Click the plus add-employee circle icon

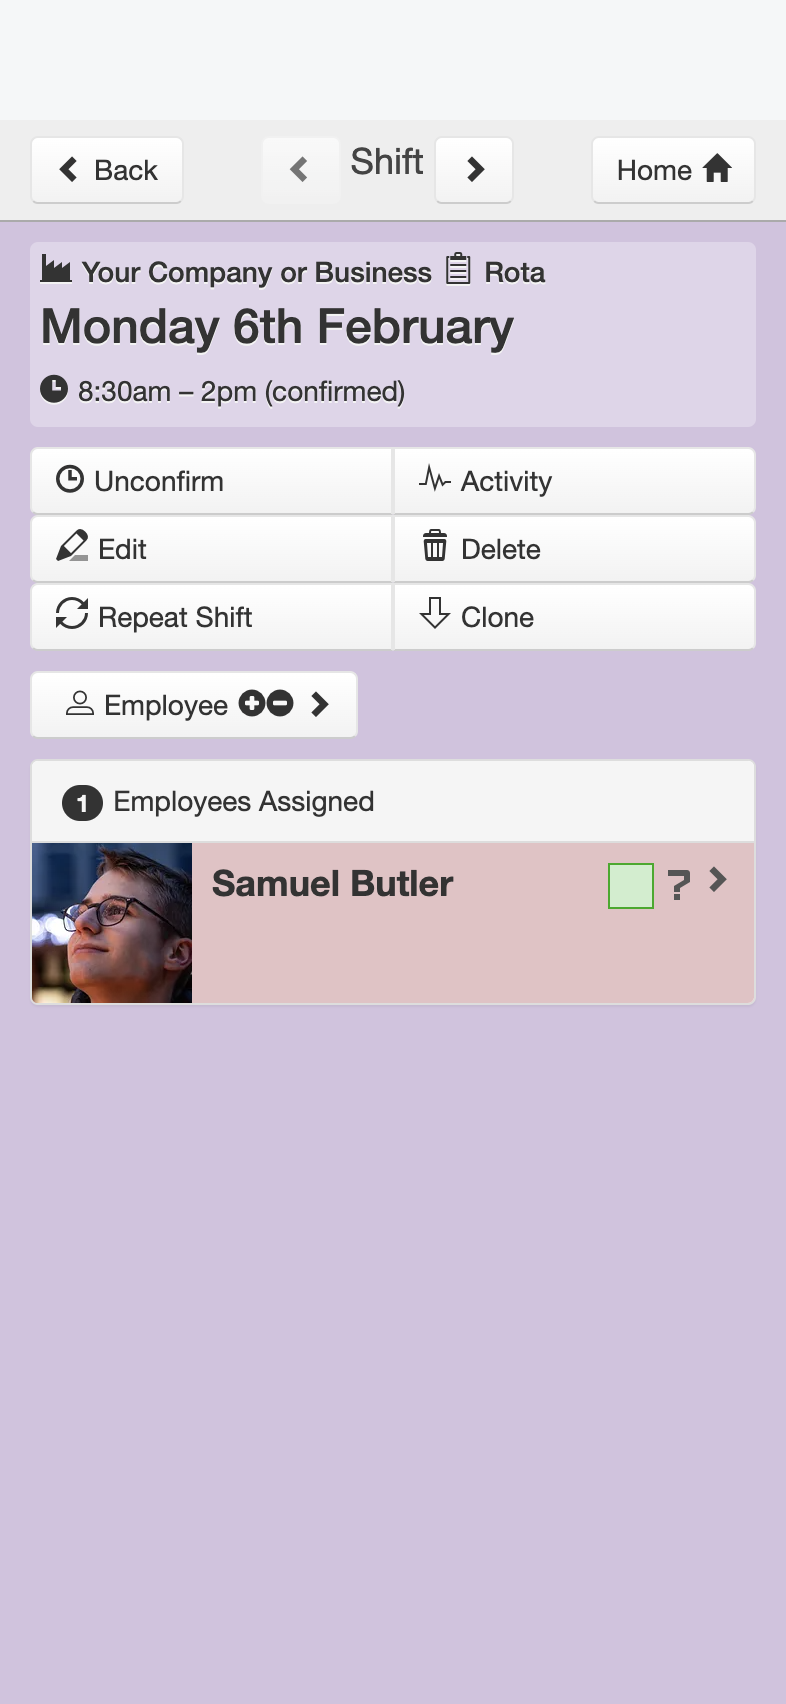252,704
